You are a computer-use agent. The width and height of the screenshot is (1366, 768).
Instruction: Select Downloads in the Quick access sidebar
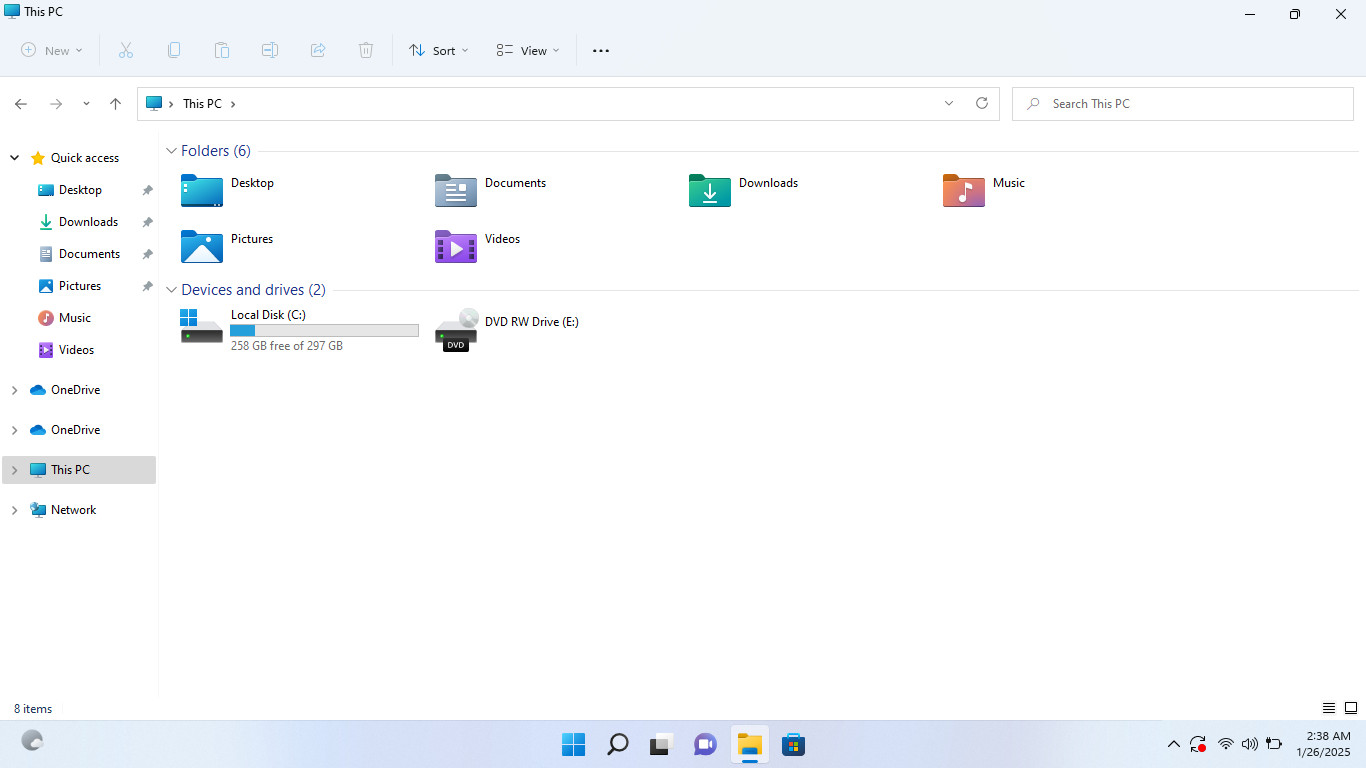point(88,222)
